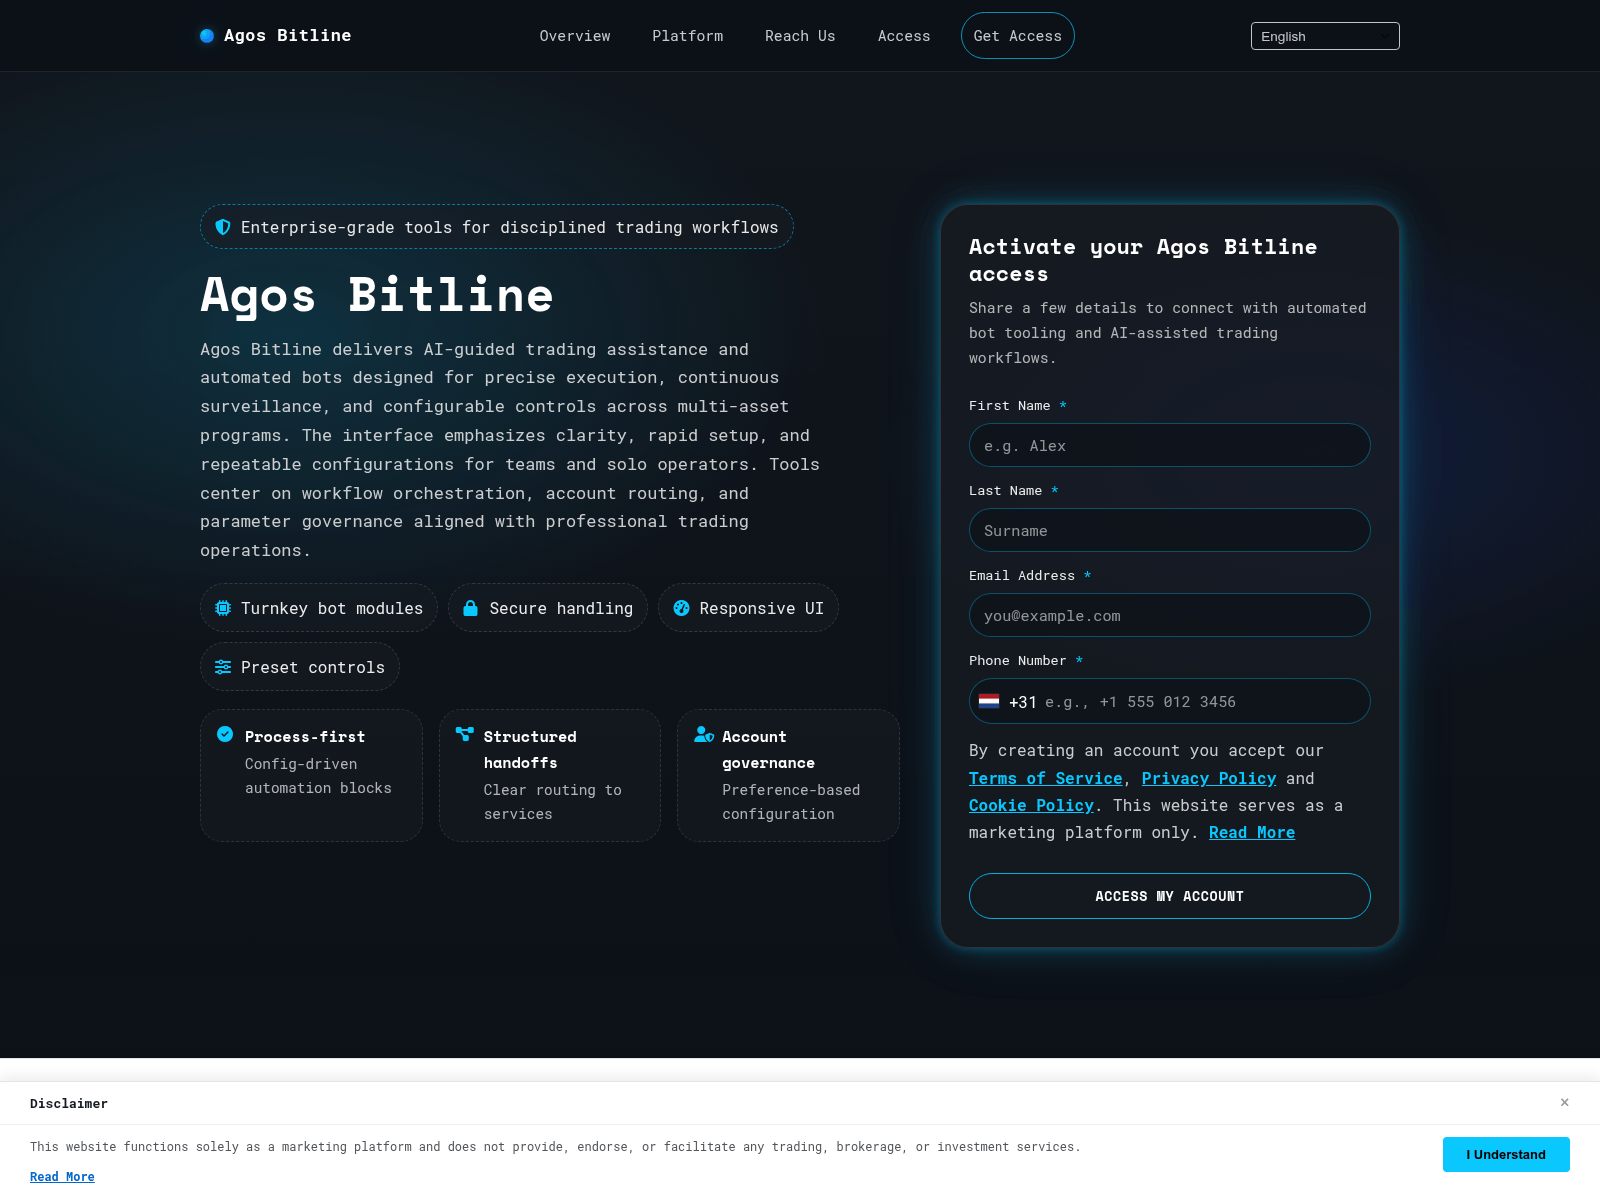This screenshot has height=1200, width=1600.
Task: Click the user icon on Account governance card
Action: [704, 734]
